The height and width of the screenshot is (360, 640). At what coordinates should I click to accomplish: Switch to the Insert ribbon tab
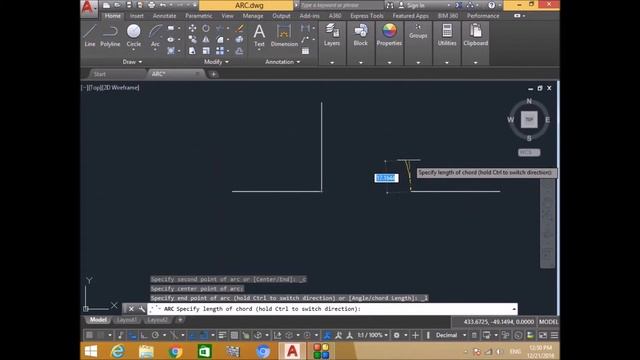tap(137, 16)
